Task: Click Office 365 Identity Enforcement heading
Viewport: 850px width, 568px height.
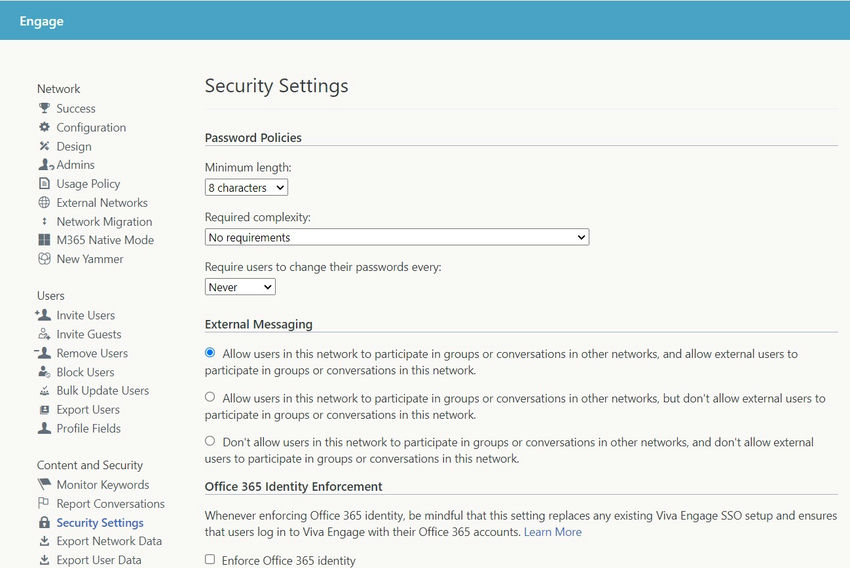Action: point(293,487)
